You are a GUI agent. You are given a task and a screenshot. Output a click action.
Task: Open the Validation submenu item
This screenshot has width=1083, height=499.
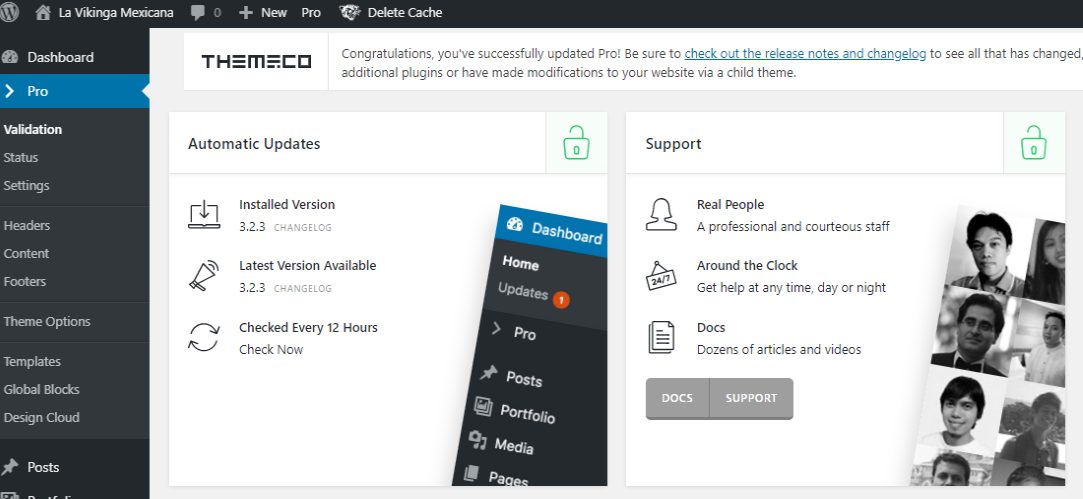tap(32, 129)
